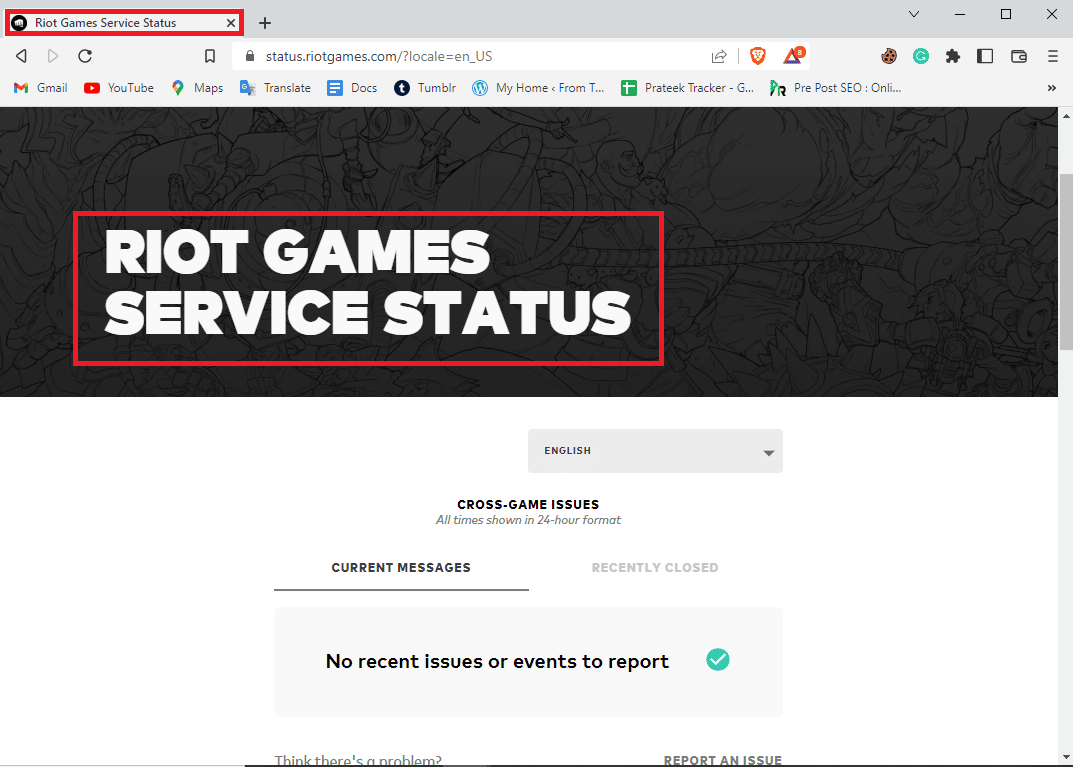Image resolution: width=1073 pixels, height=767 pixels.
Task: Select the Riot Games Service Status tab
Action: (x=125, y=23)
